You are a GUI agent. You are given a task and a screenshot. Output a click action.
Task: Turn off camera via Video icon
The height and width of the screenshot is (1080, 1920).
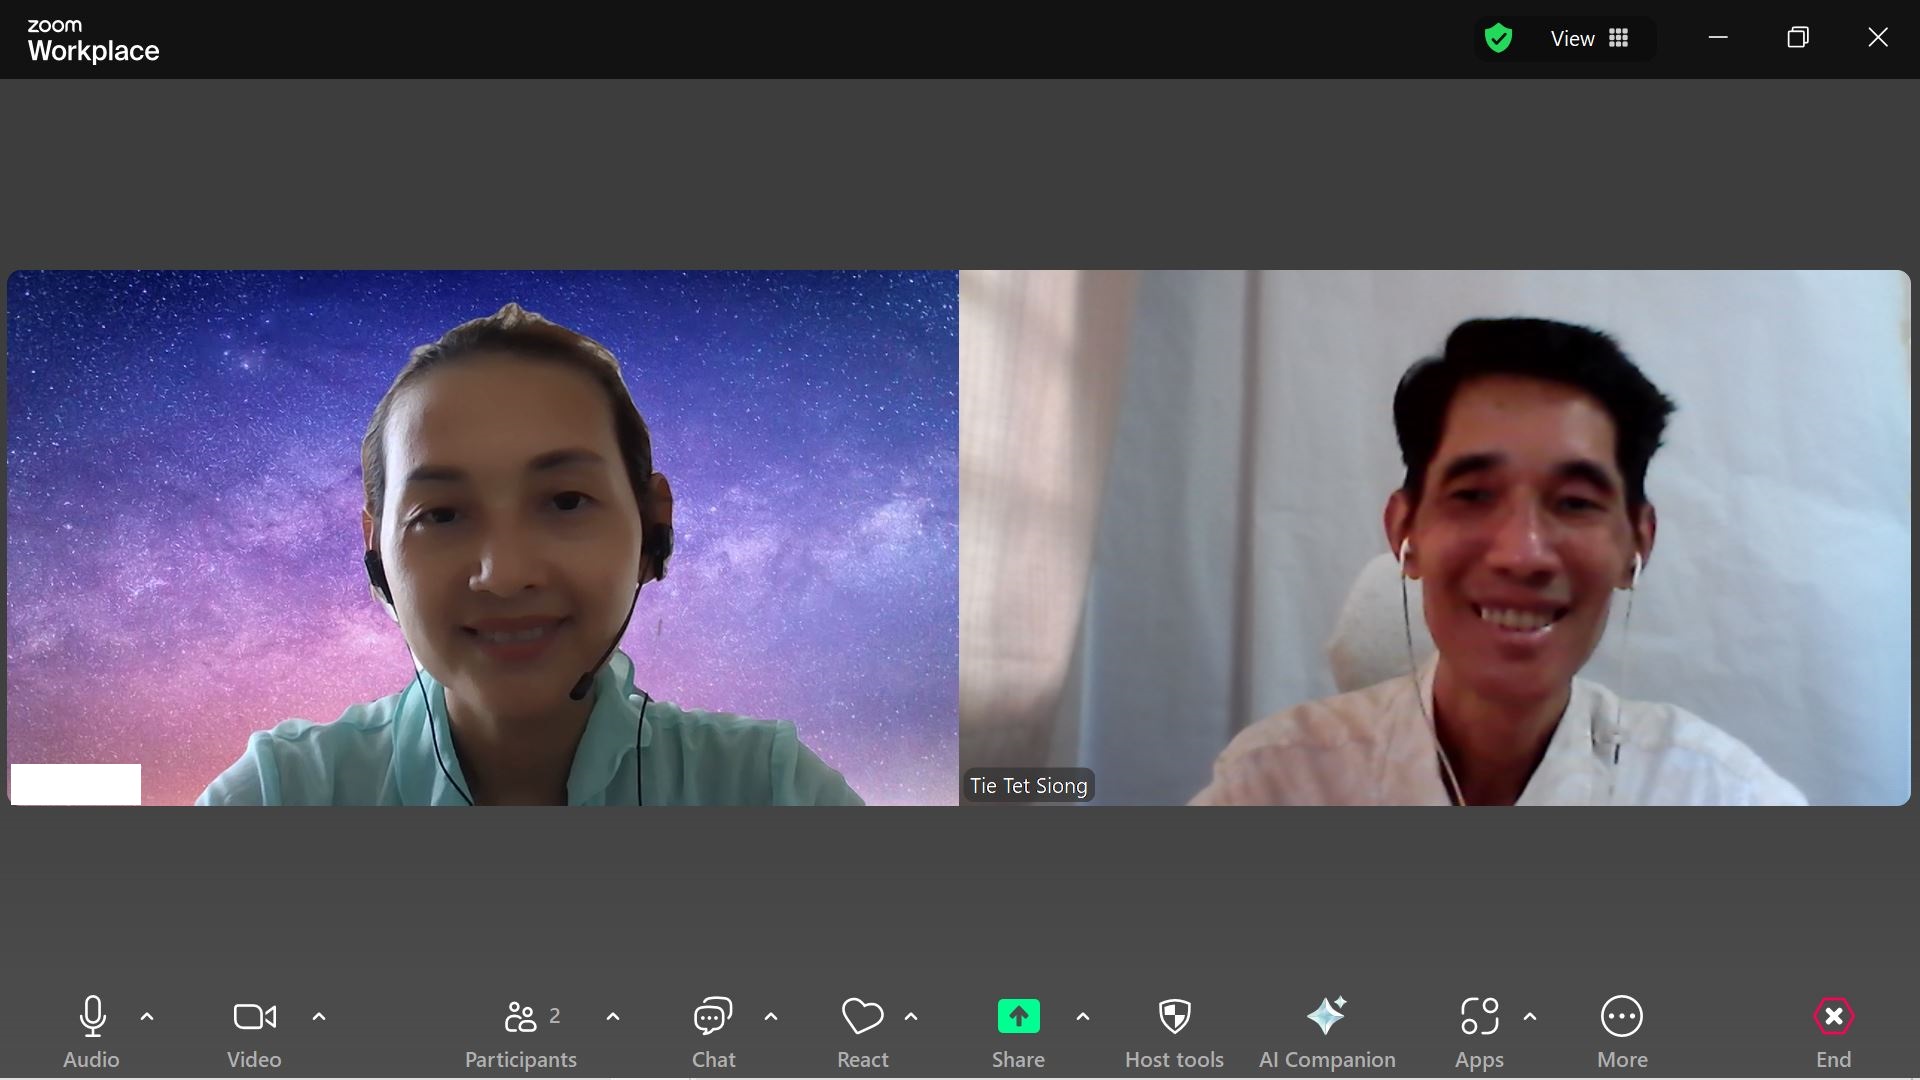click(254, 1017)
